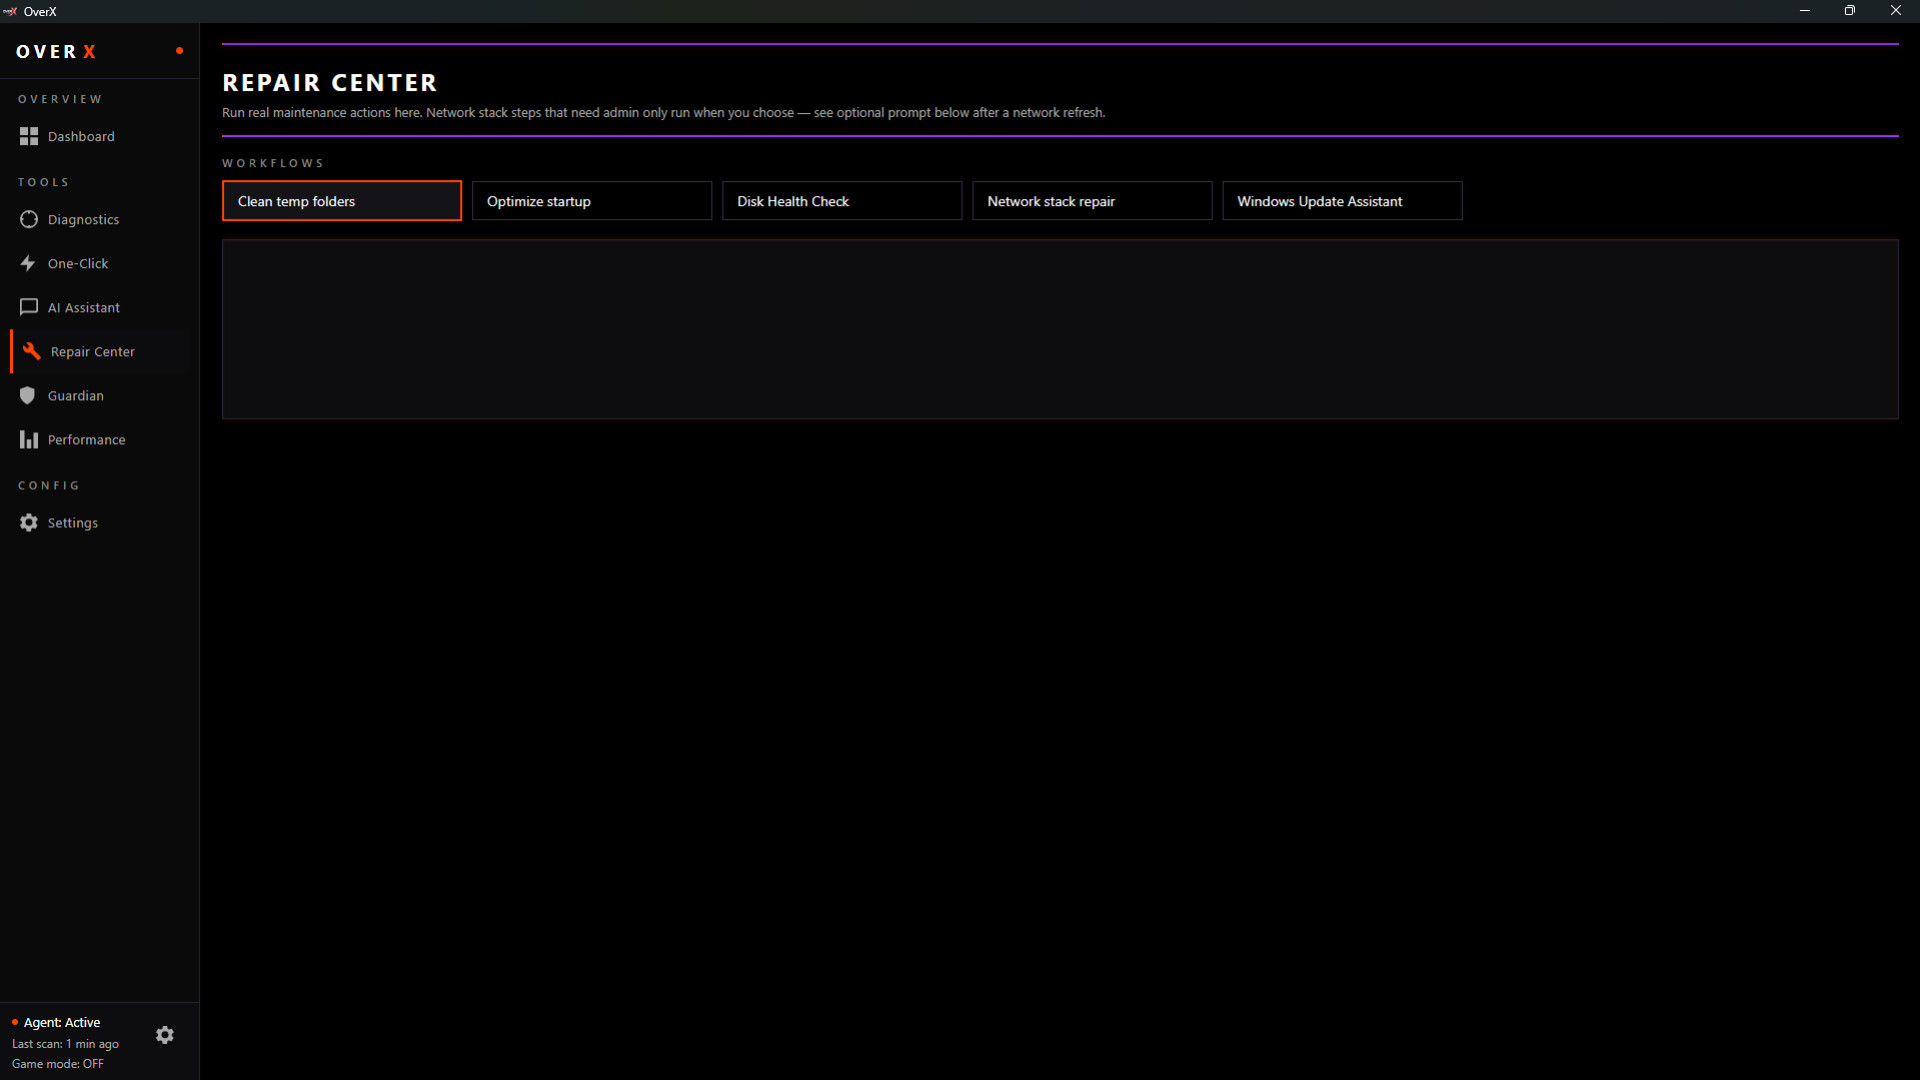Click the empty workflow output panel
1920x1080 pixels.
pyautogui.click(x=1059, y=328)
